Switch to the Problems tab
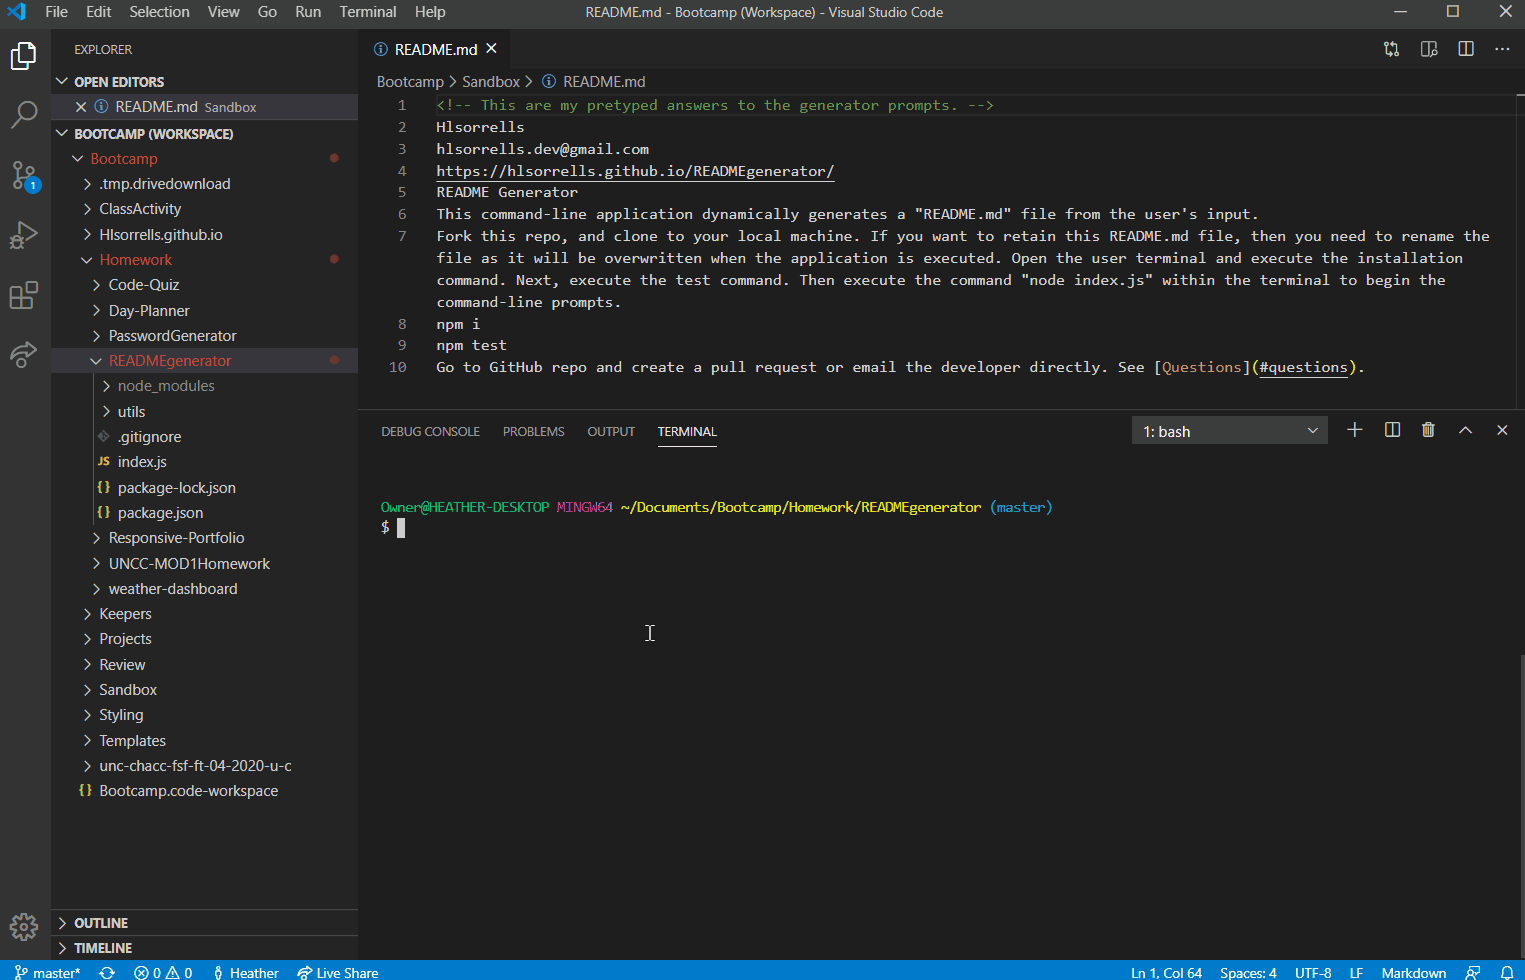 534,432
